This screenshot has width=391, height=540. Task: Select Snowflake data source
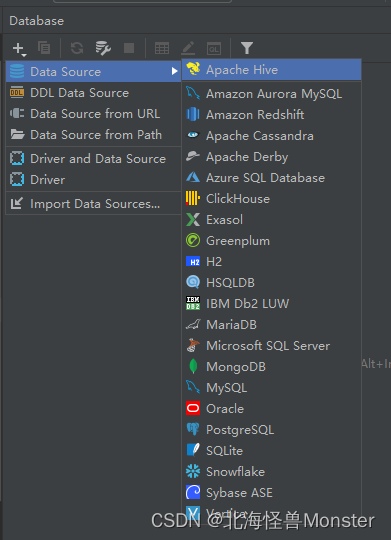point(271,472)
